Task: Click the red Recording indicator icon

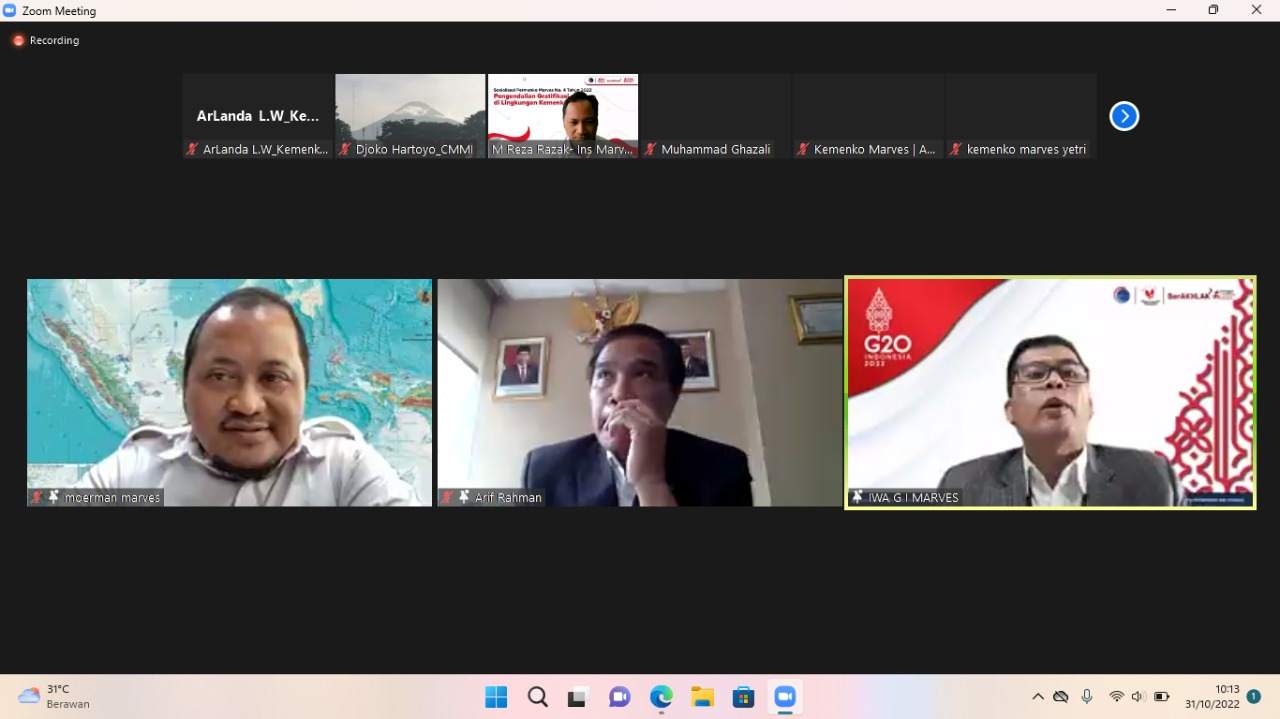Action: [x=18, y=40]
